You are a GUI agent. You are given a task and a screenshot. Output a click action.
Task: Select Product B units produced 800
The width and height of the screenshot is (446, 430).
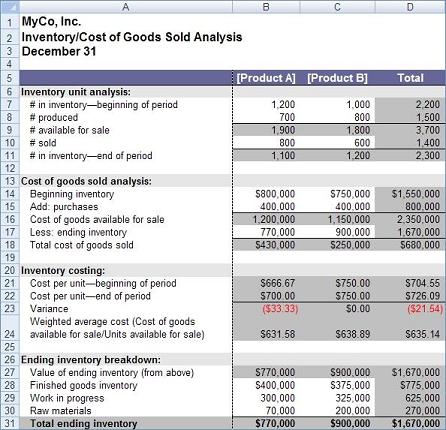(x=337, y=117)
